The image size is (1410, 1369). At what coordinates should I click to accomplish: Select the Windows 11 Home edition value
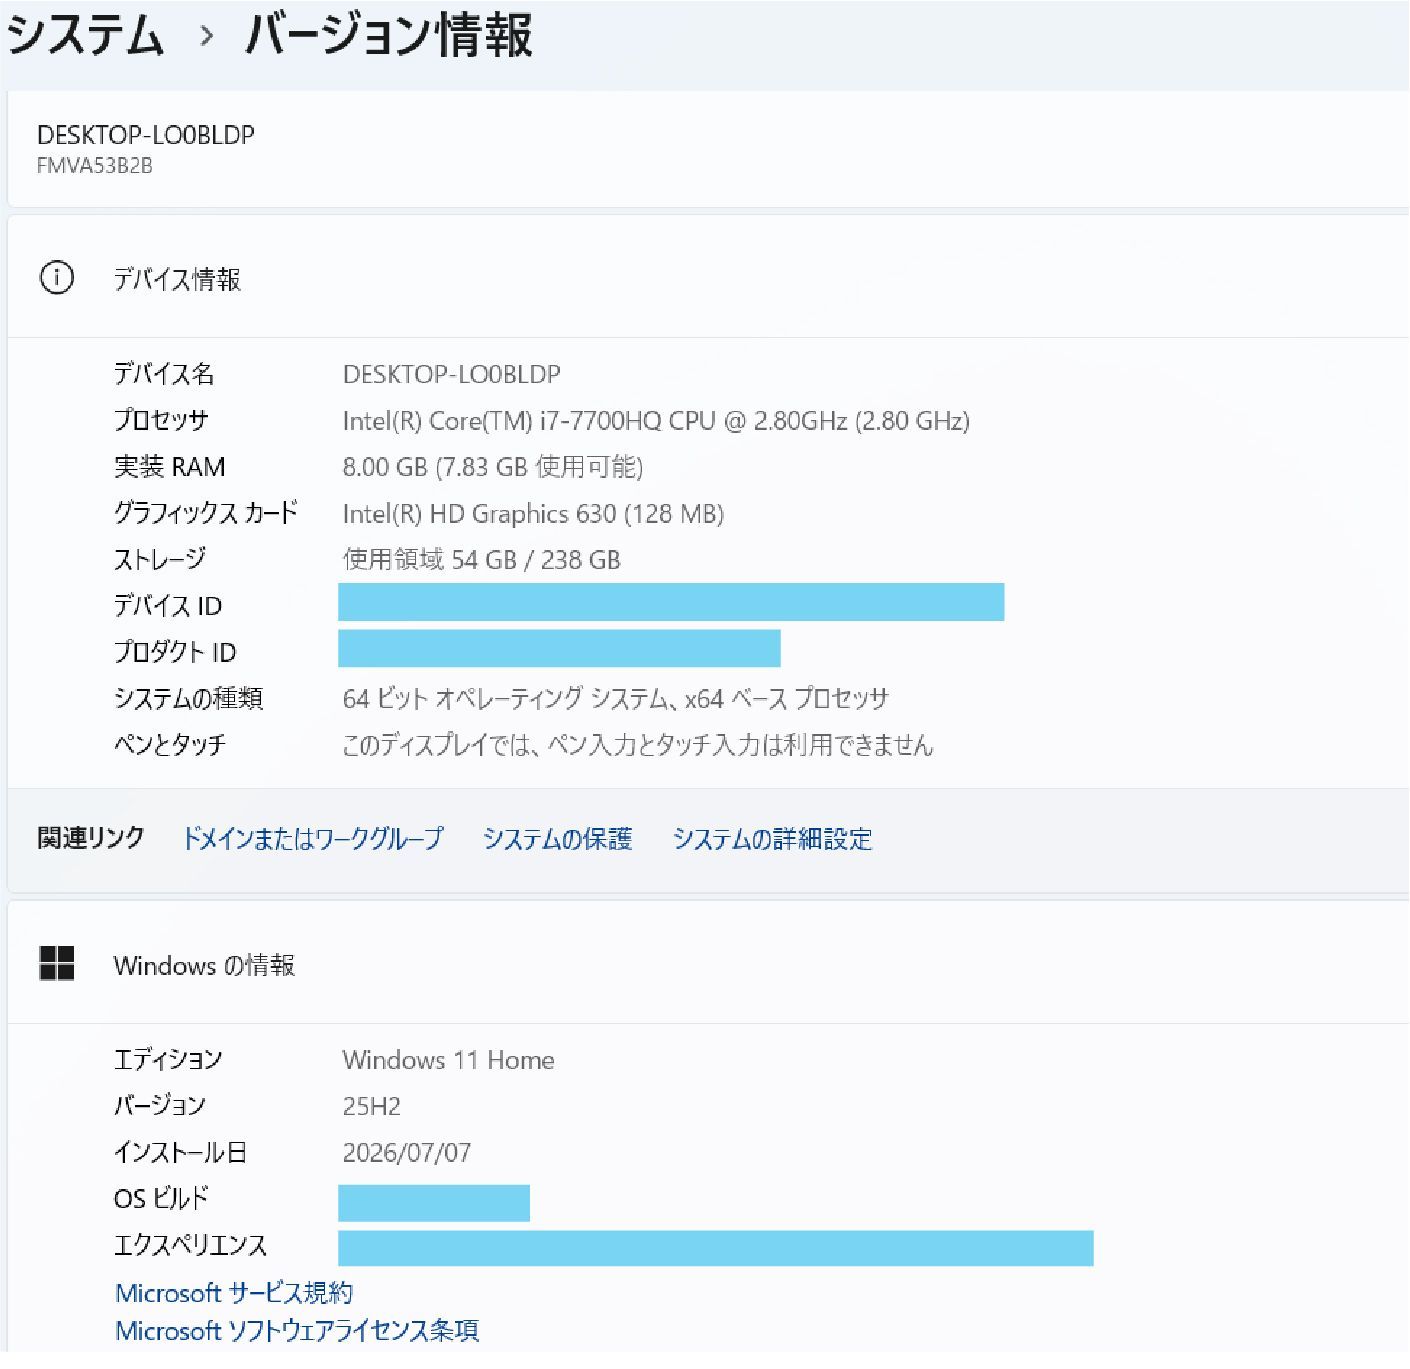(448, 1060)
